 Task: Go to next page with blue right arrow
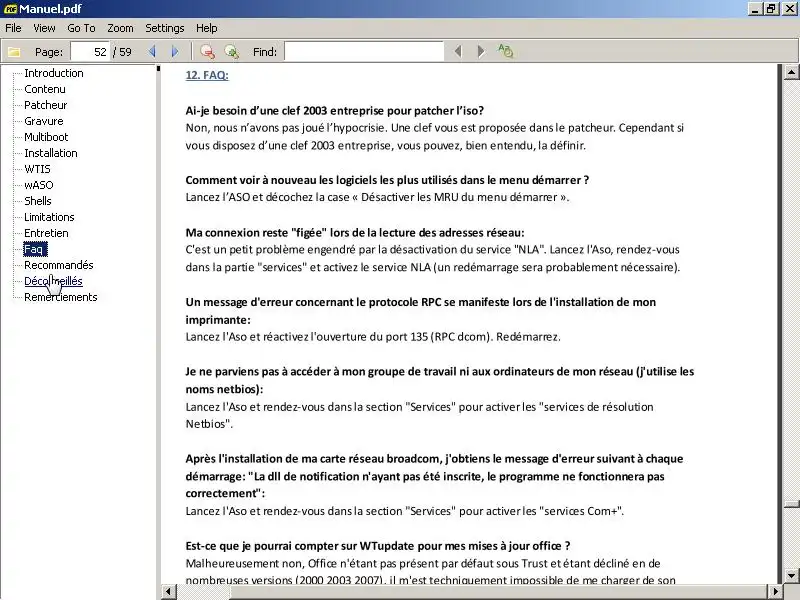pos(175,52)
